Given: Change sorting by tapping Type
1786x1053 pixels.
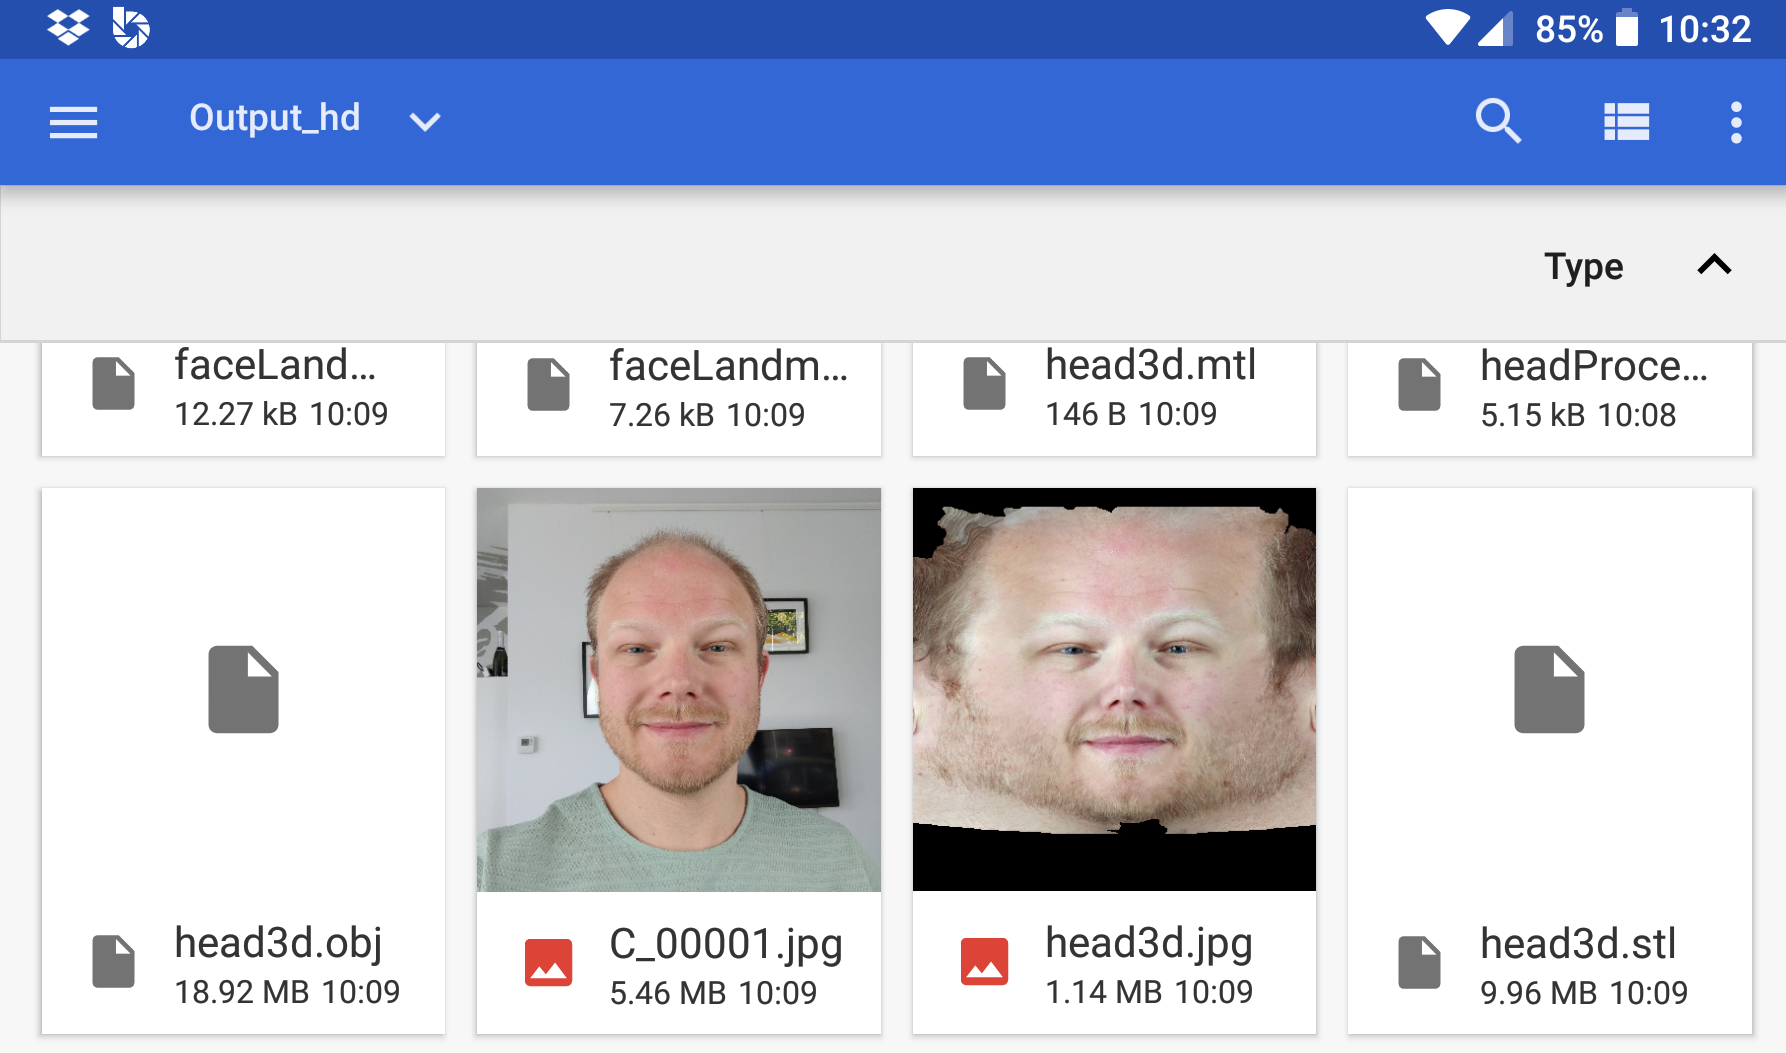Looking at the screenshot, I should [x=1583, y=267].
